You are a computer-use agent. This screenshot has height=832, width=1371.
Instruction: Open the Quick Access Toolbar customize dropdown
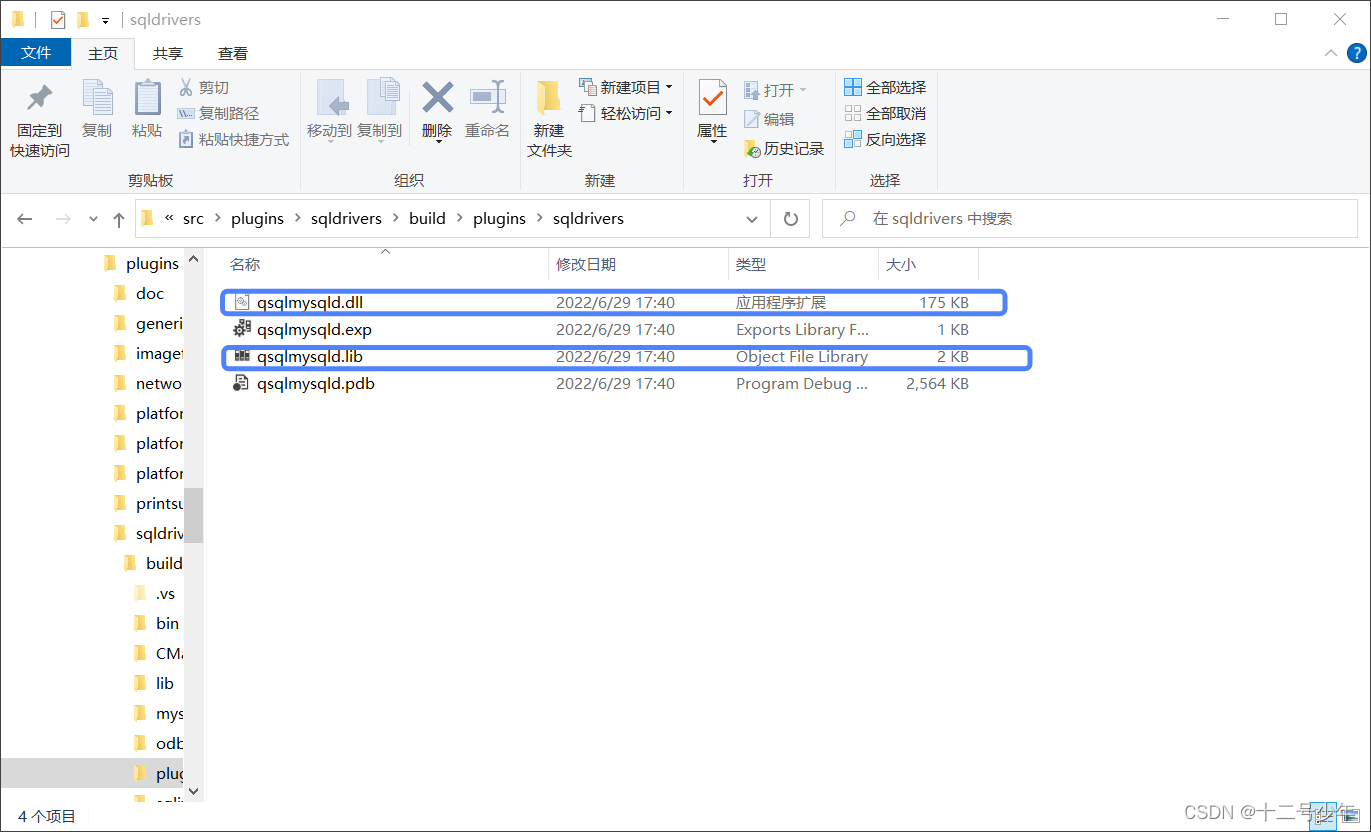[105, 20]
